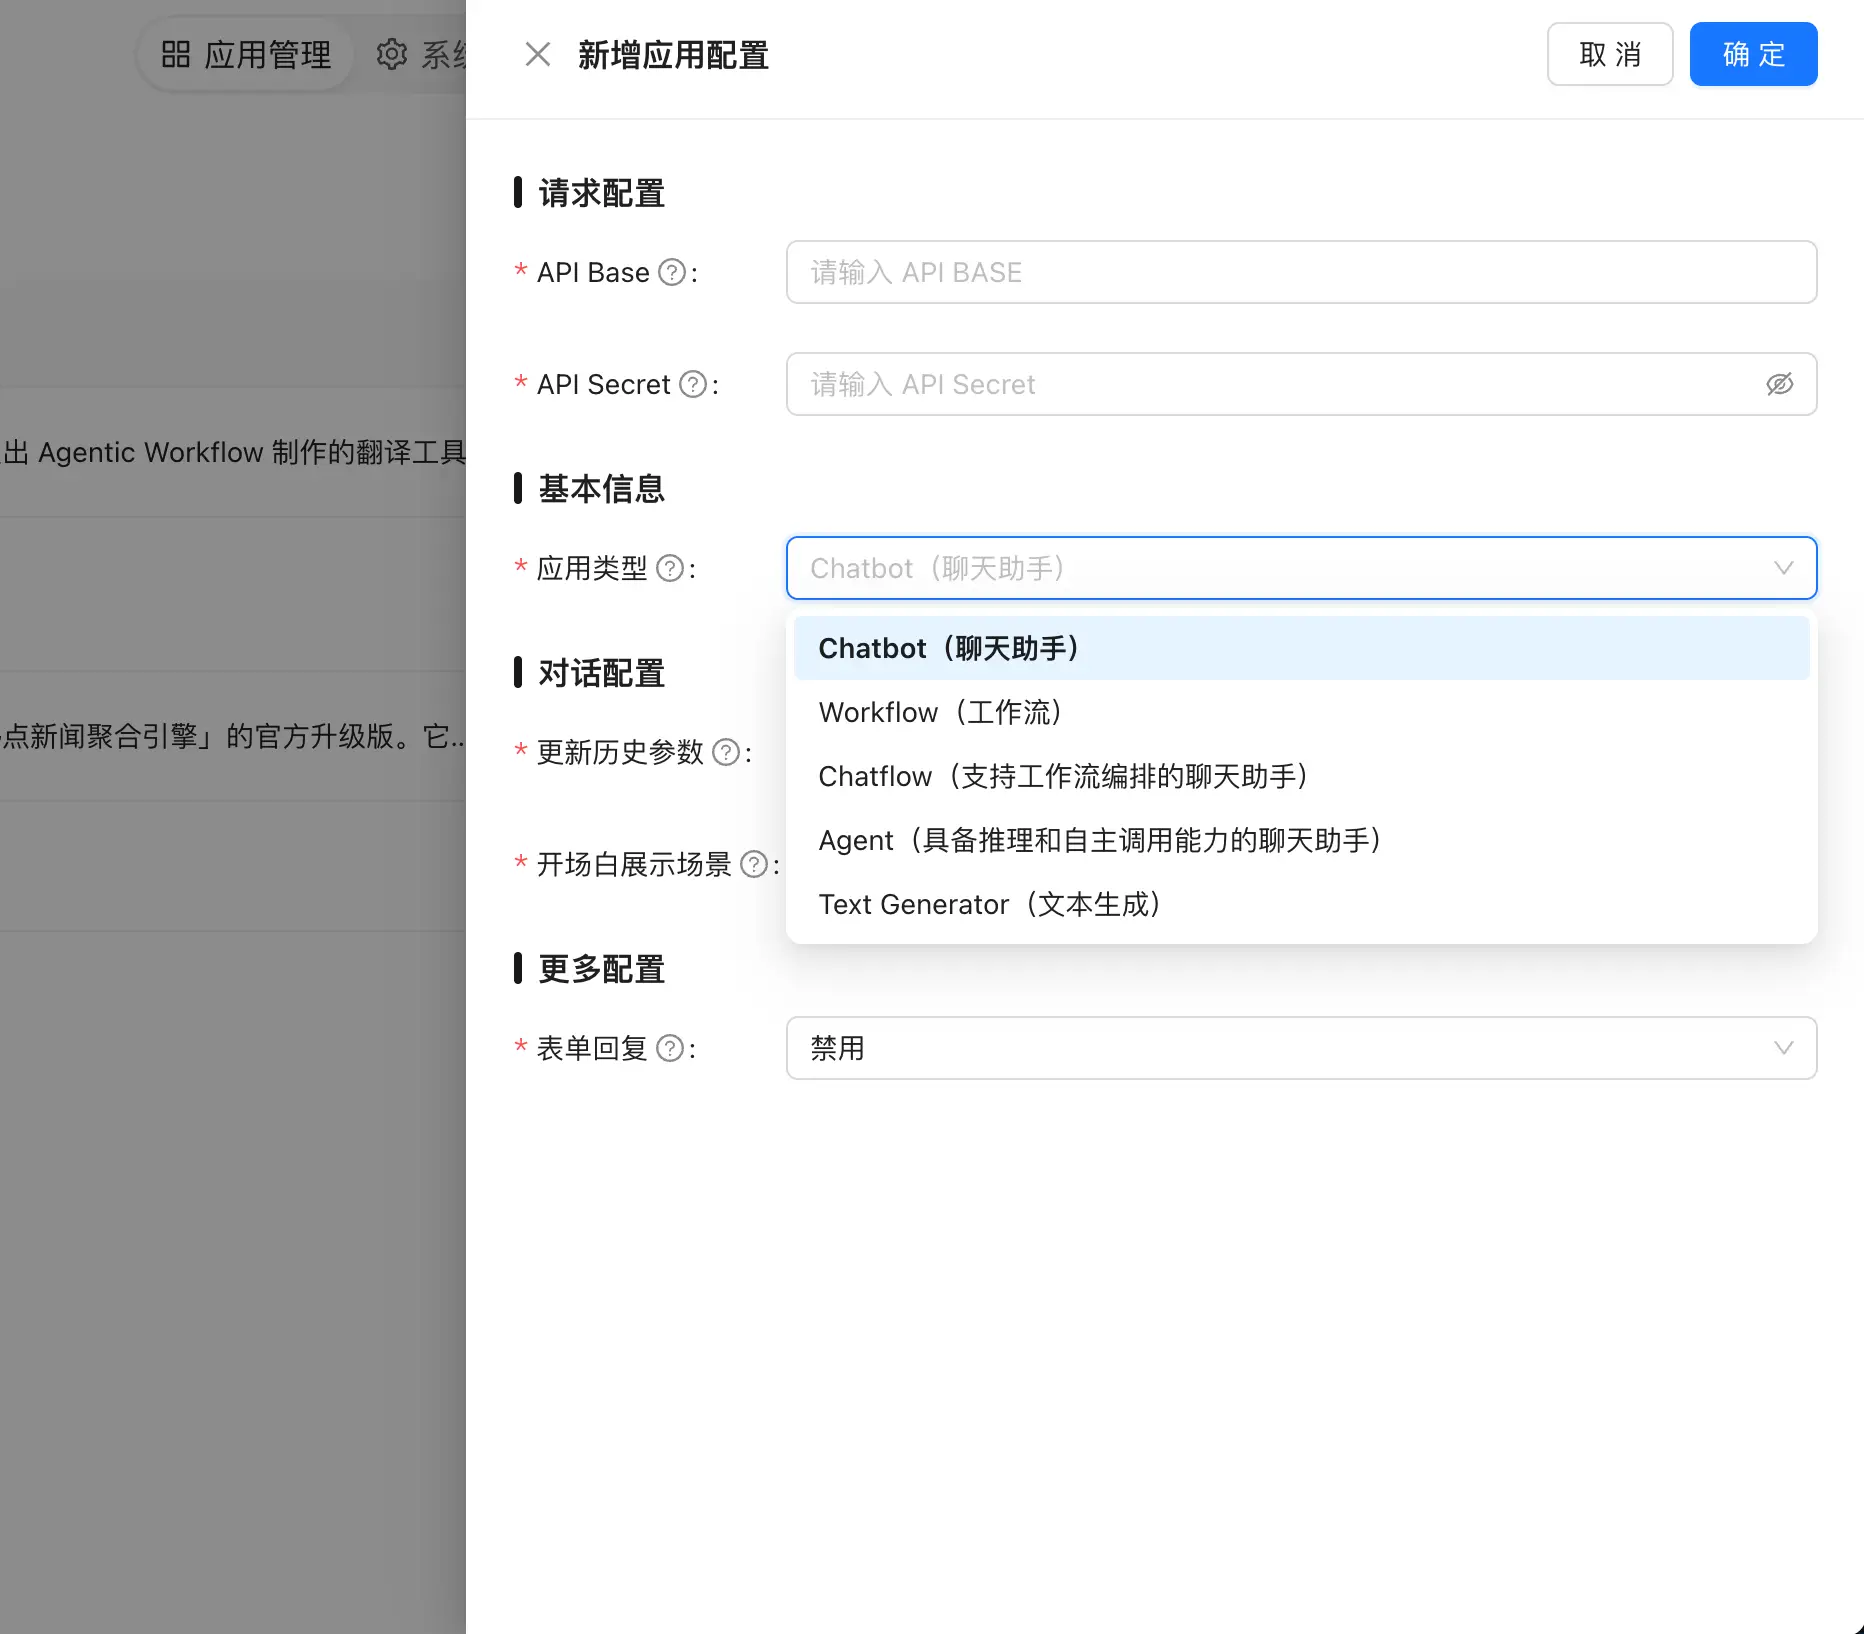Image resolution: width=1864 pixels, height=1634 pixels.
Task: Click the help icon beside 表单回复
Action: coord(668,1048)
